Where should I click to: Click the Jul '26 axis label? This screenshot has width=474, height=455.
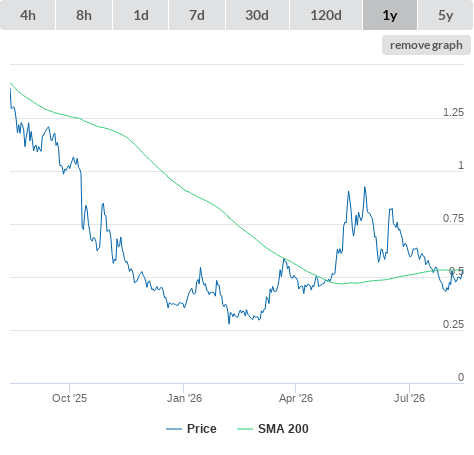[409, 398]
